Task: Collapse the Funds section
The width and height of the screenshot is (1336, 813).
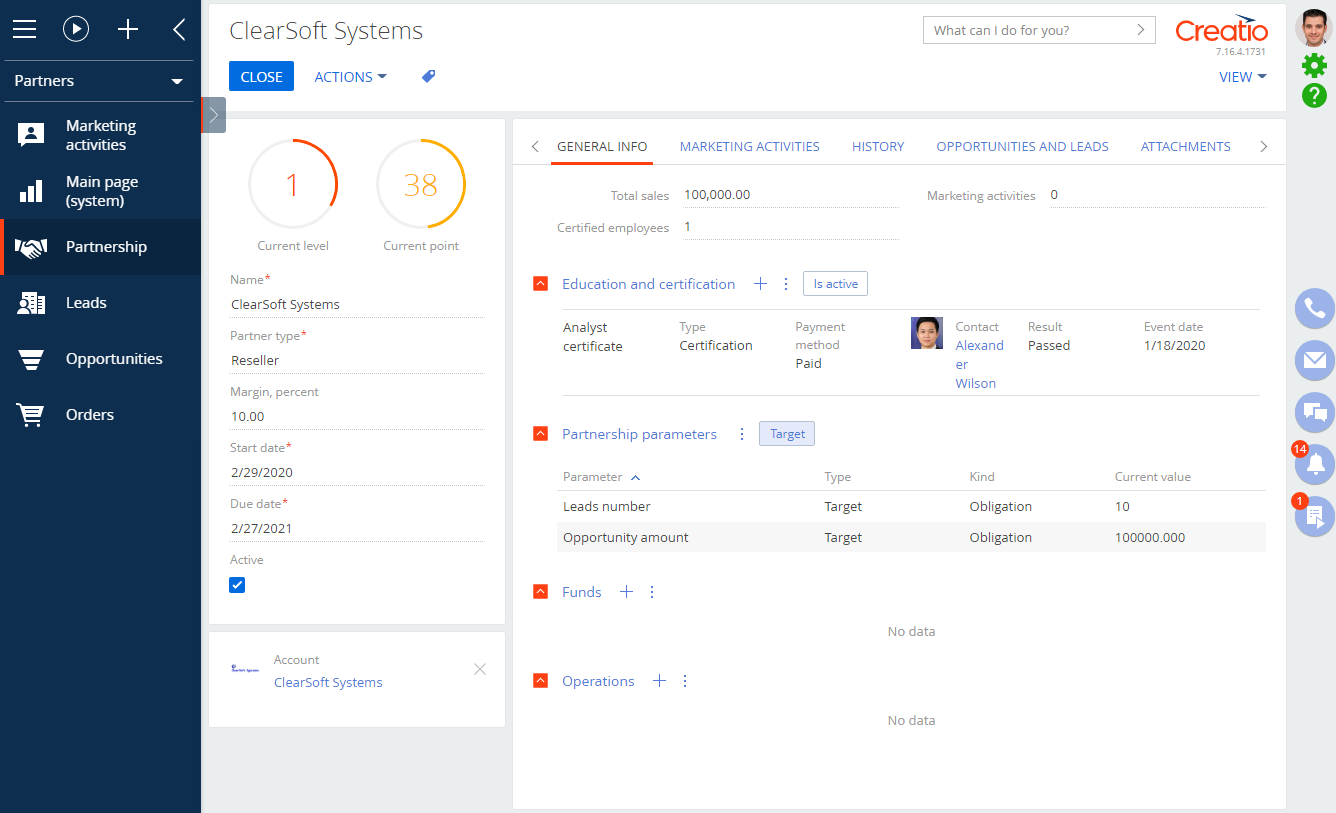Action: click(x=541, y=592)
